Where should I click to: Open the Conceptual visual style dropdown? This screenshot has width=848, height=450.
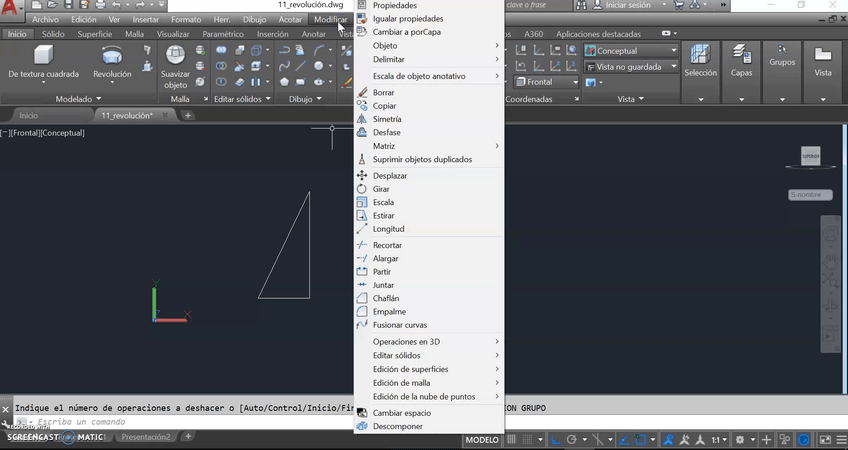(631, 51)
